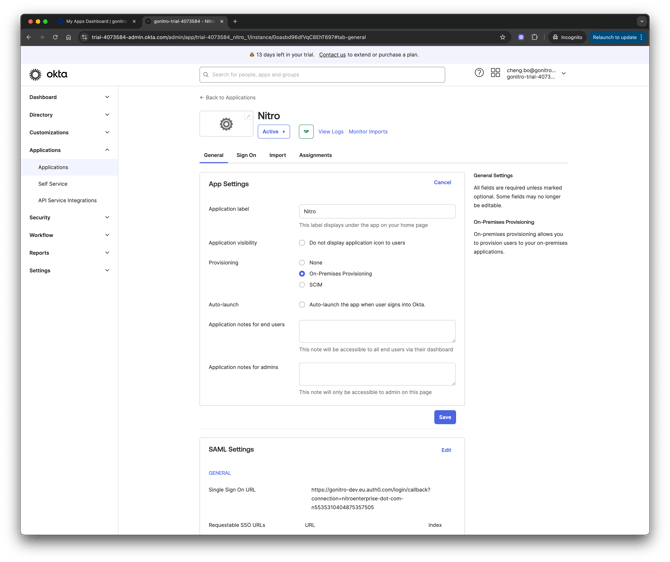This screenshot has width=670, height=562.
Task: Enable Auto-launch the app checkbox
Action: [x=302, y=304]
